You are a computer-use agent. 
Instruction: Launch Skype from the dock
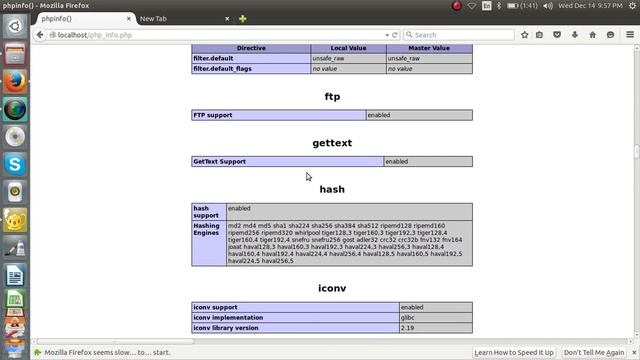[15, 164]
